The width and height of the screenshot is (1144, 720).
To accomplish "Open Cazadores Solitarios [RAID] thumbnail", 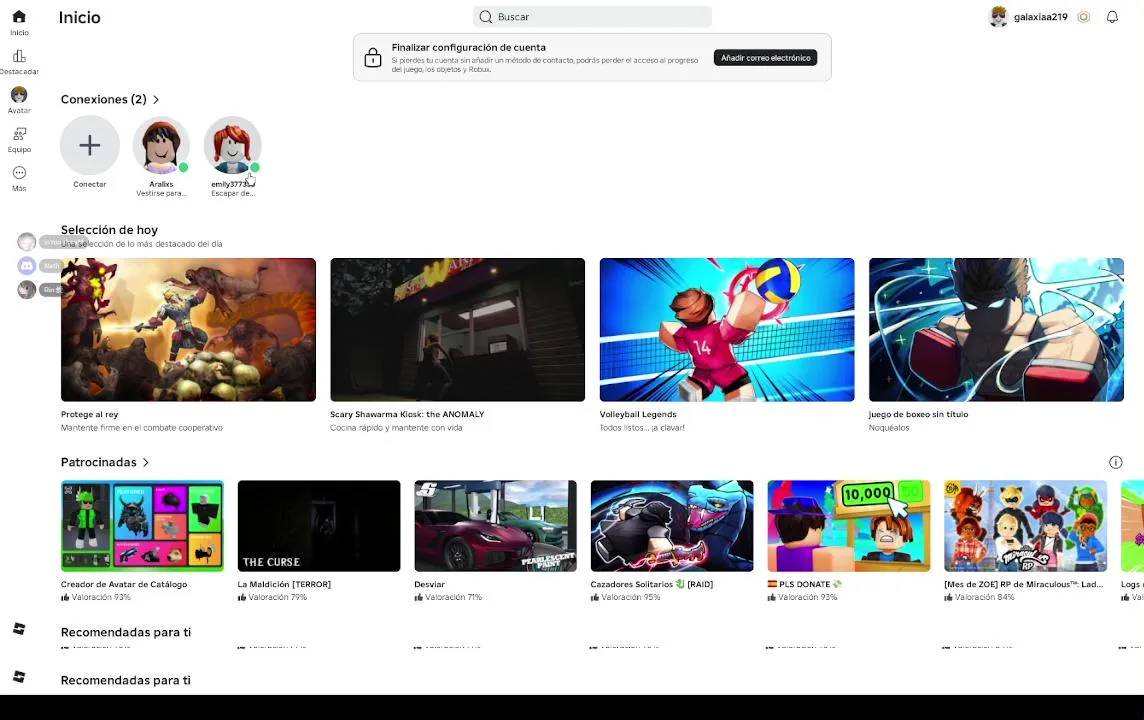I will point(672,526).
